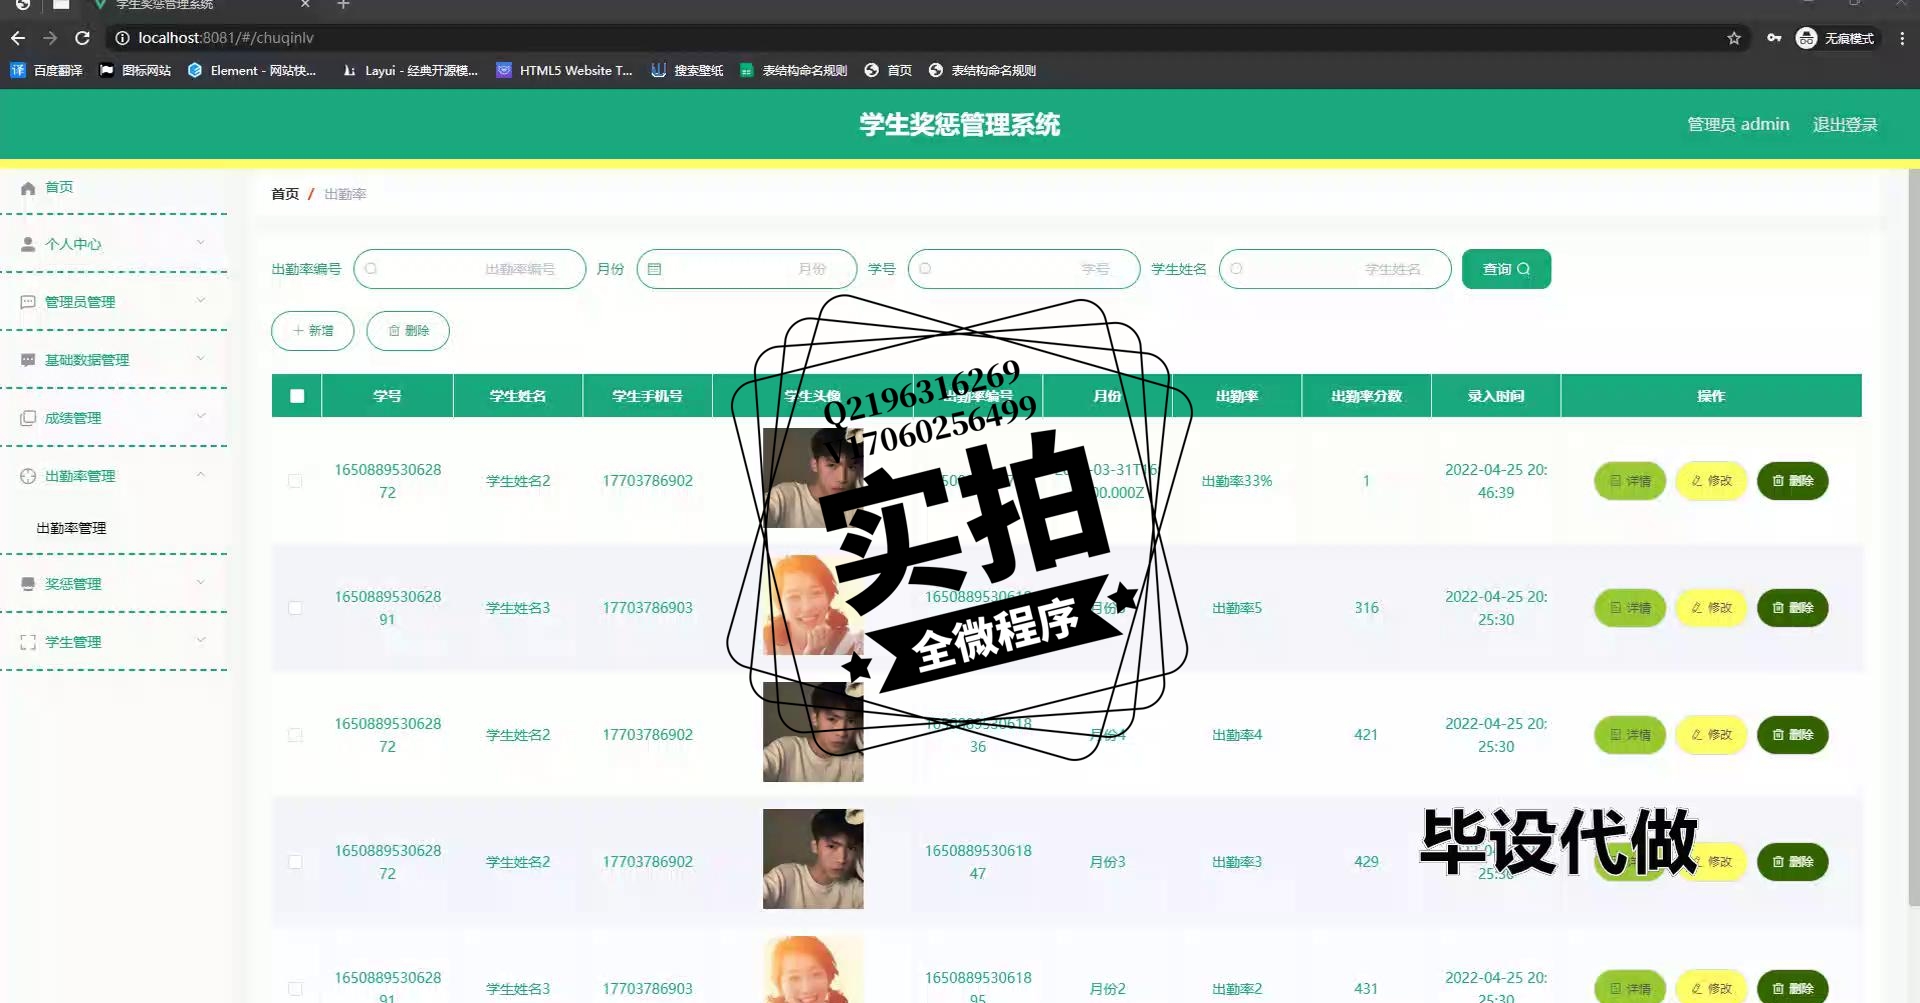Expand 基础数据管理 menu chevron
This screenshot has height=1003, width=1920.
201,358
